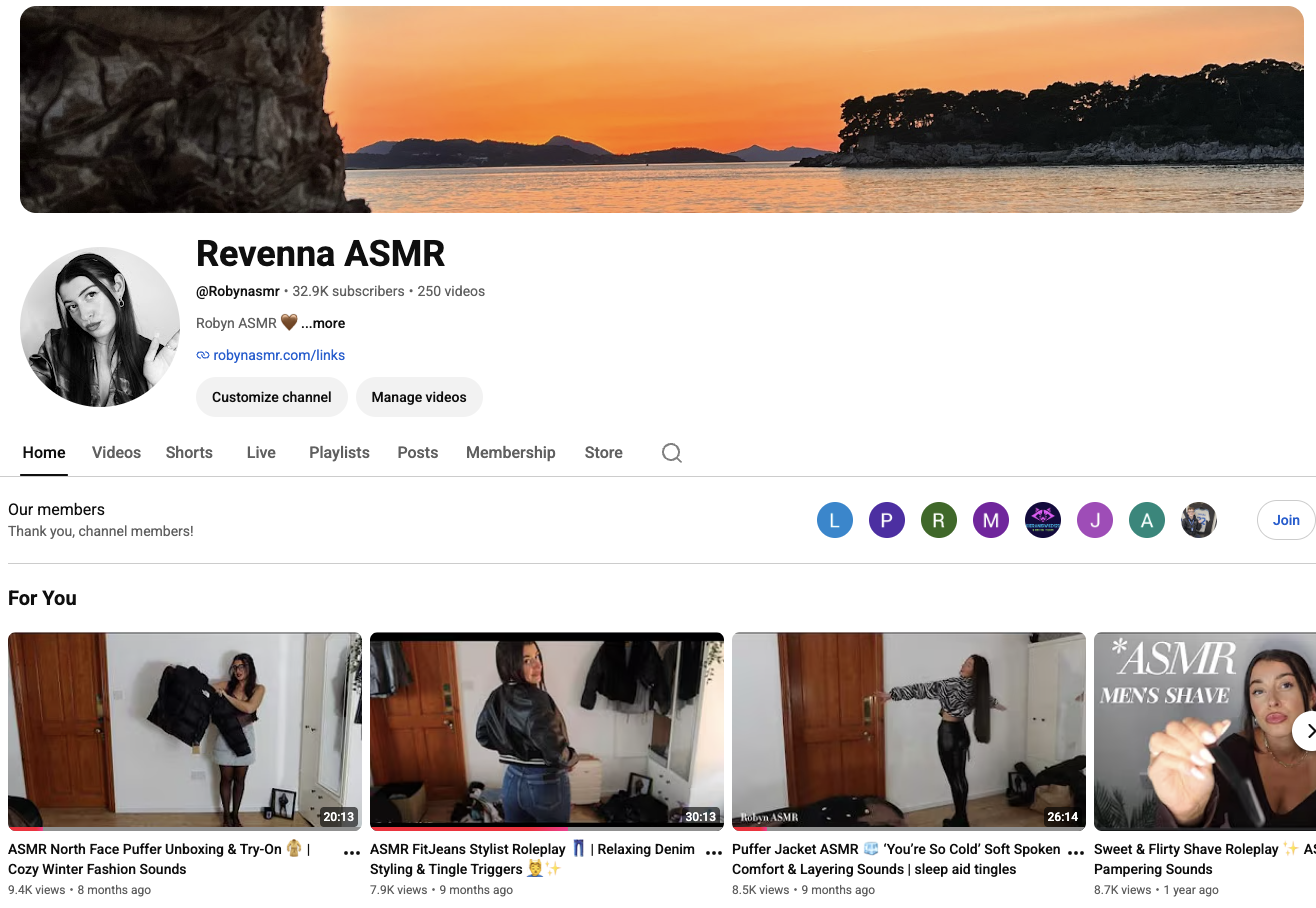Open options menu for FitJeans Stylist video
This screenshot has height=908, width=1316.
click(714, 853)
